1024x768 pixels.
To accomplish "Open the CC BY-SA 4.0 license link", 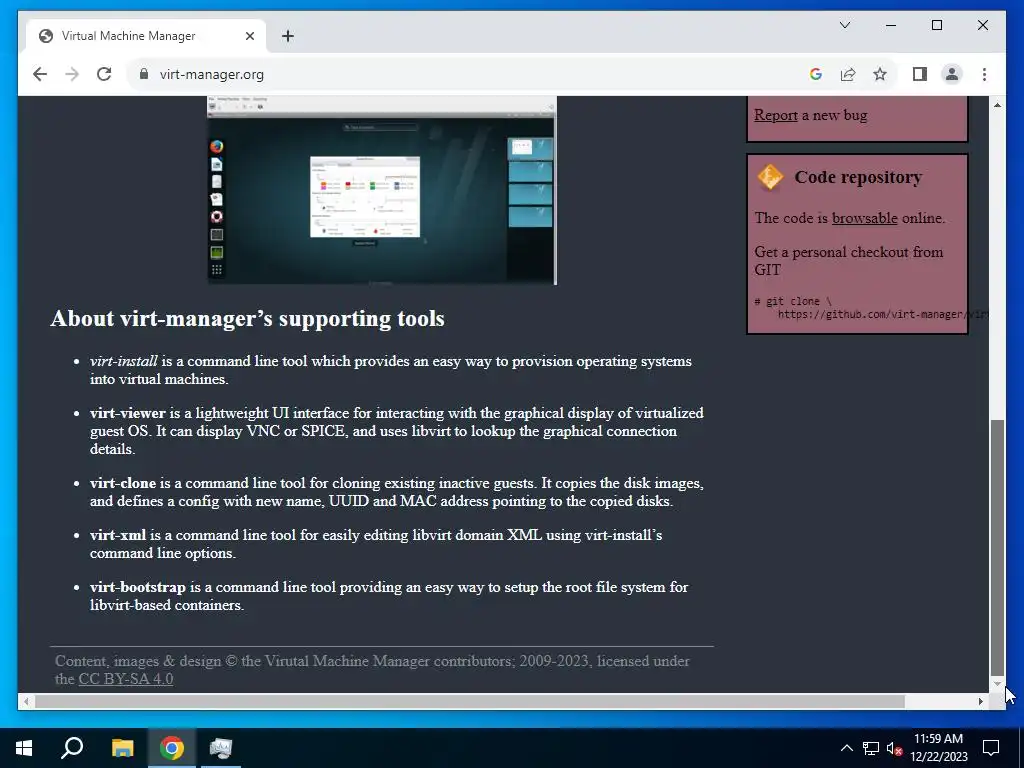I will click(x=125, y=679).
